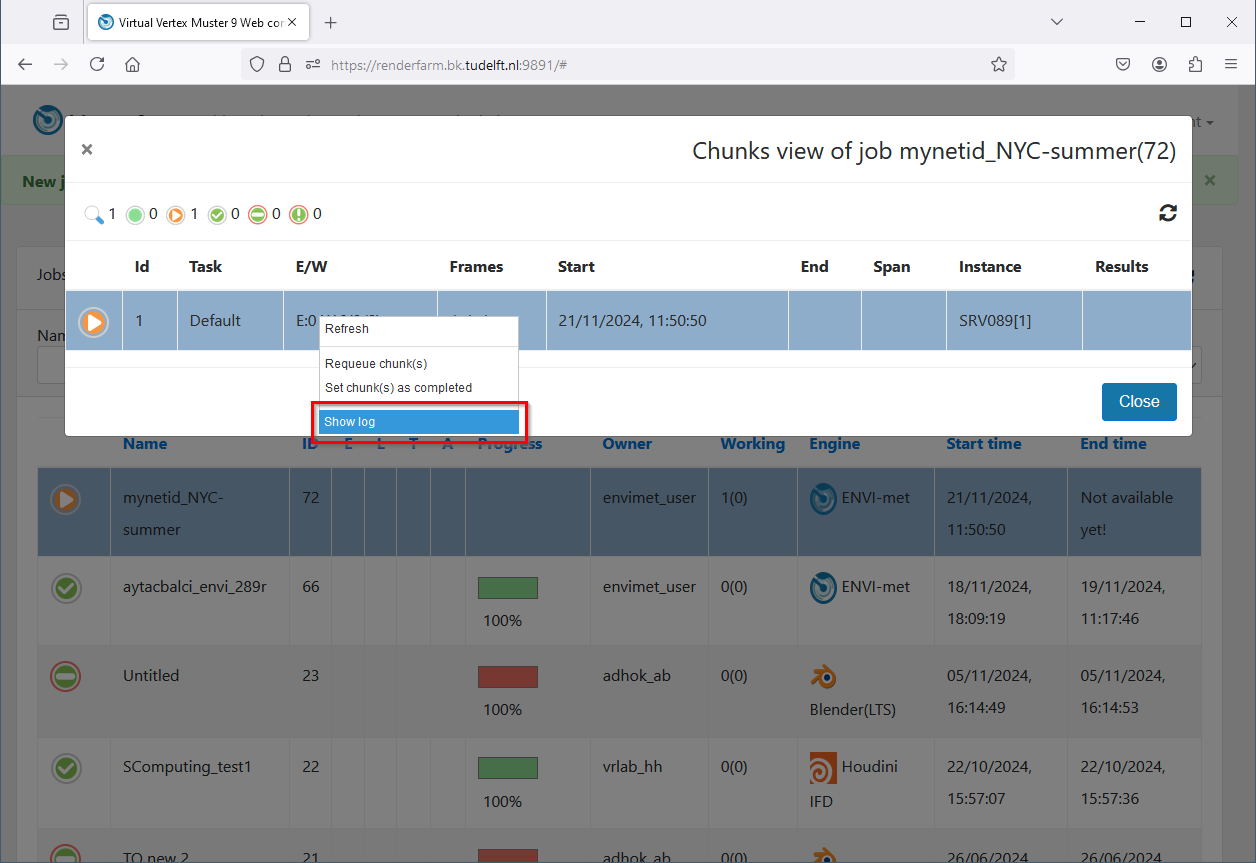
Task: Toggle the red warning failed chunks filter
Action: 299,214
